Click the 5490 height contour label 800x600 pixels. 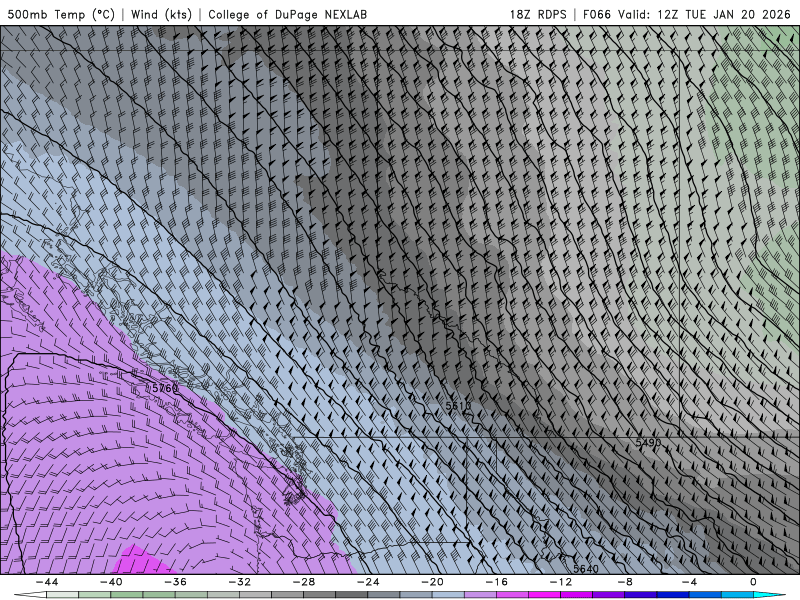648,443
